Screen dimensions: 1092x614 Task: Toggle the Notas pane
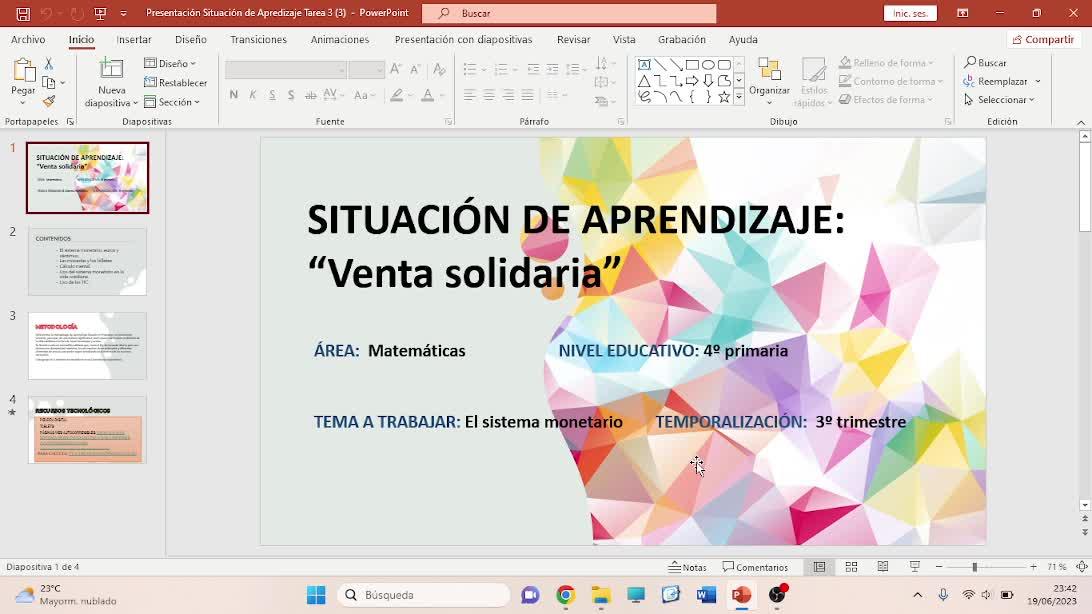click(688, 567)
